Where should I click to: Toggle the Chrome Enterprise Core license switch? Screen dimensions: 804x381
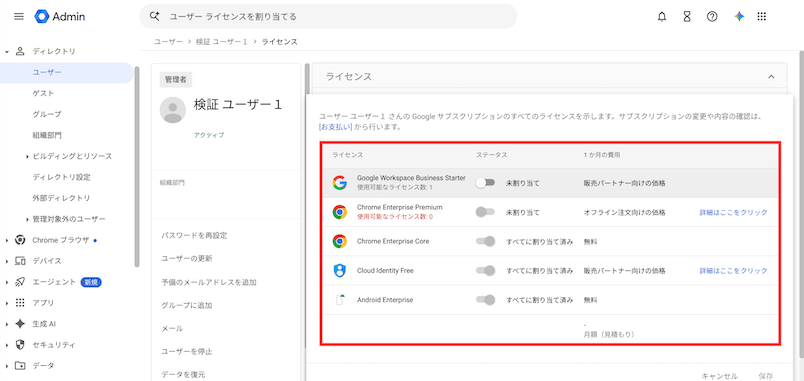tap(485, 241)
